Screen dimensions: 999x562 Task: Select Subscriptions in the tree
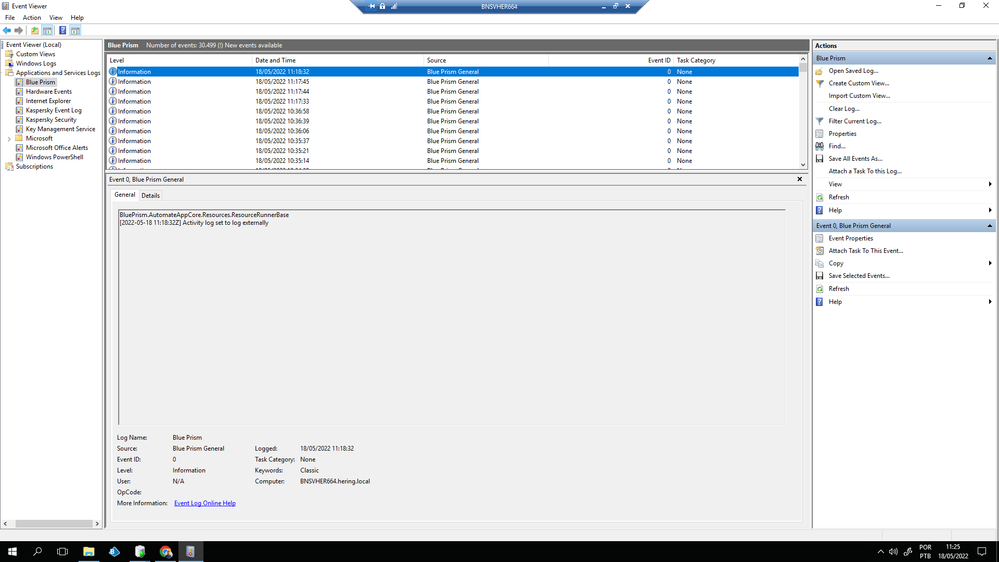click(x=34, y=166)
